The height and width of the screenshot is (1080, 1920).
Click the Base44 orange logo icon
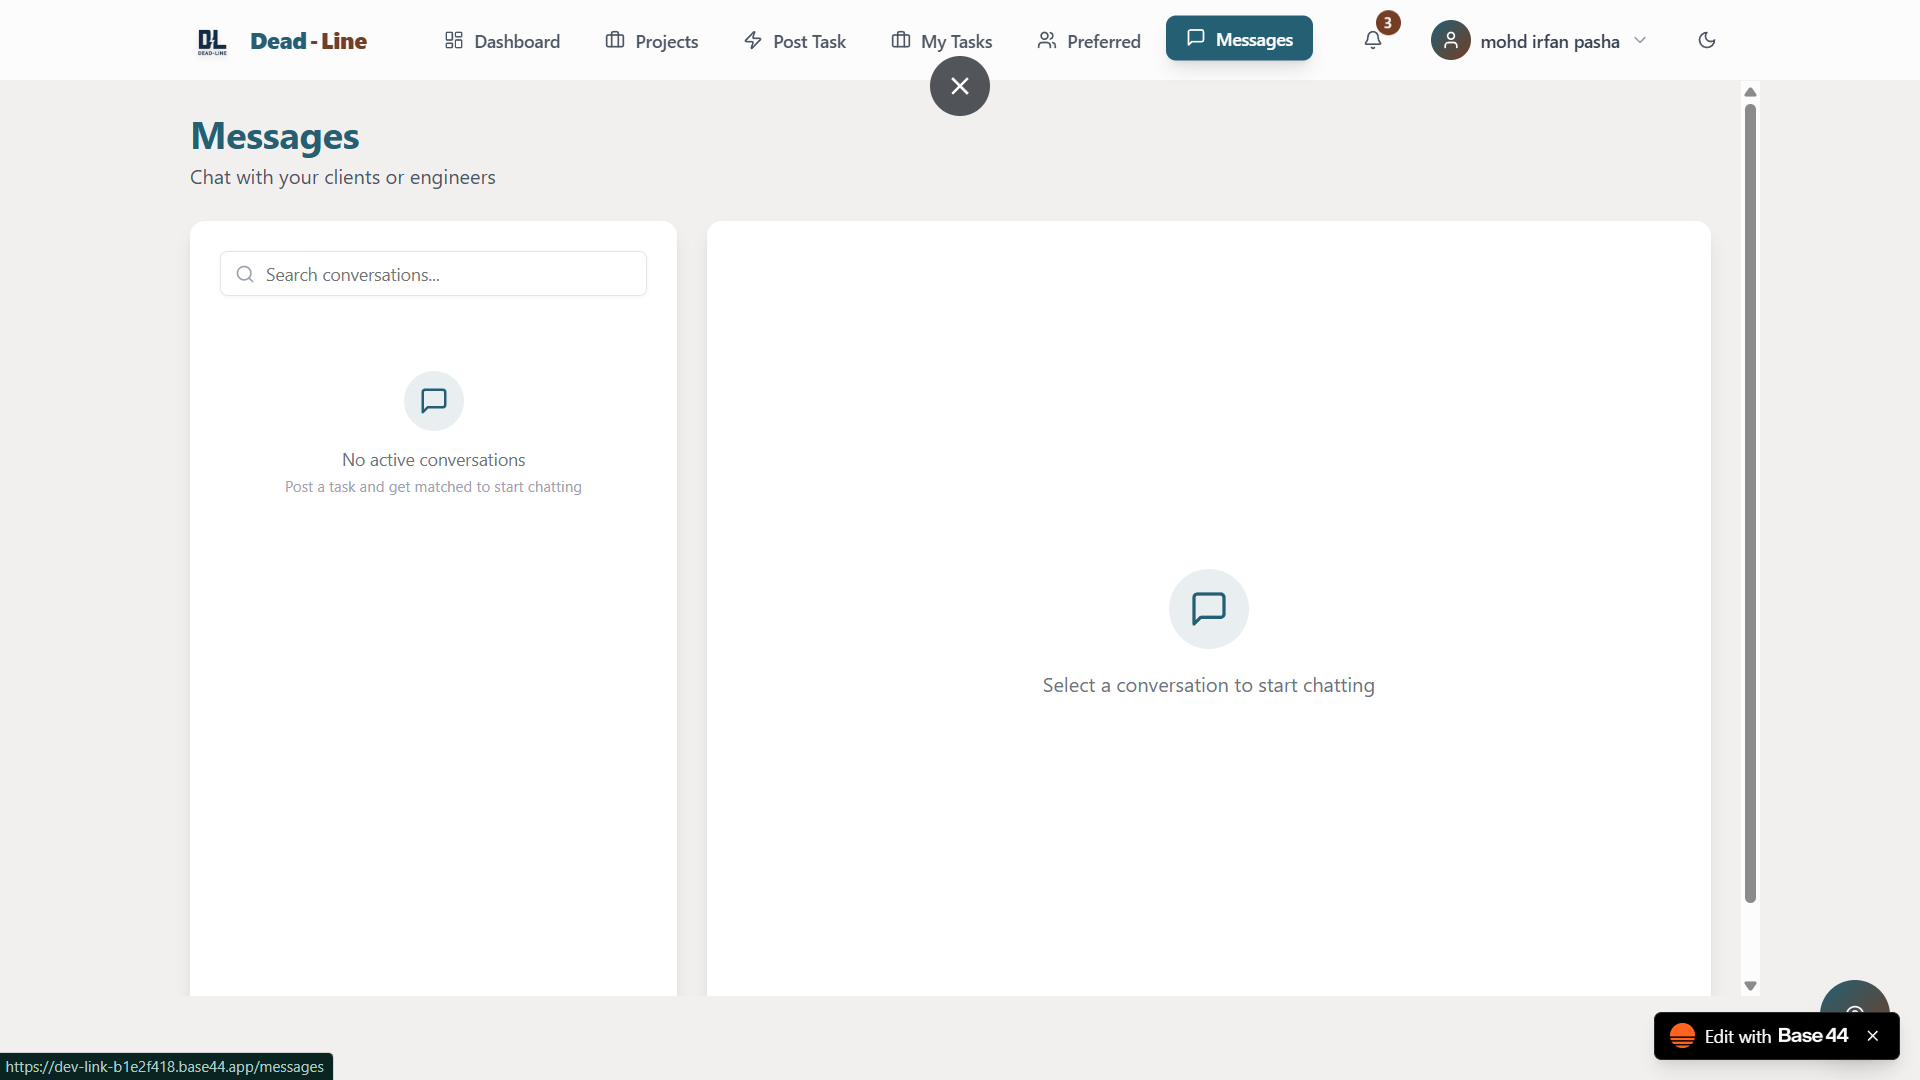1682,1036
